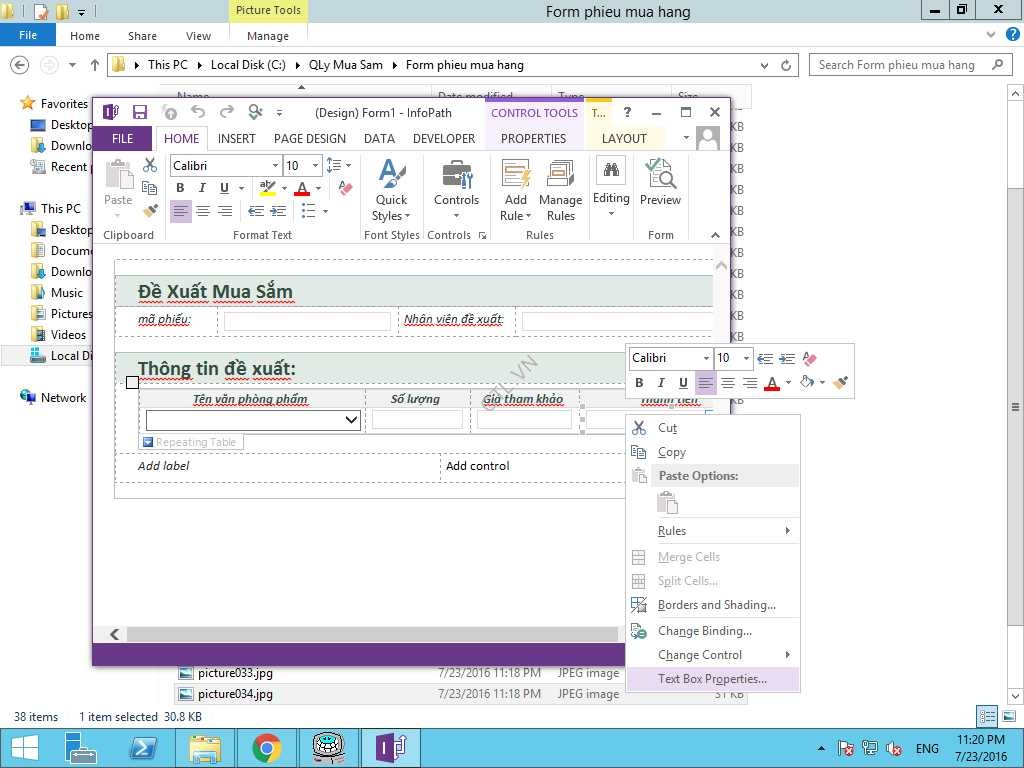Click the Clear Formatting eraser in the ribbon

click(x=346, y=188)
